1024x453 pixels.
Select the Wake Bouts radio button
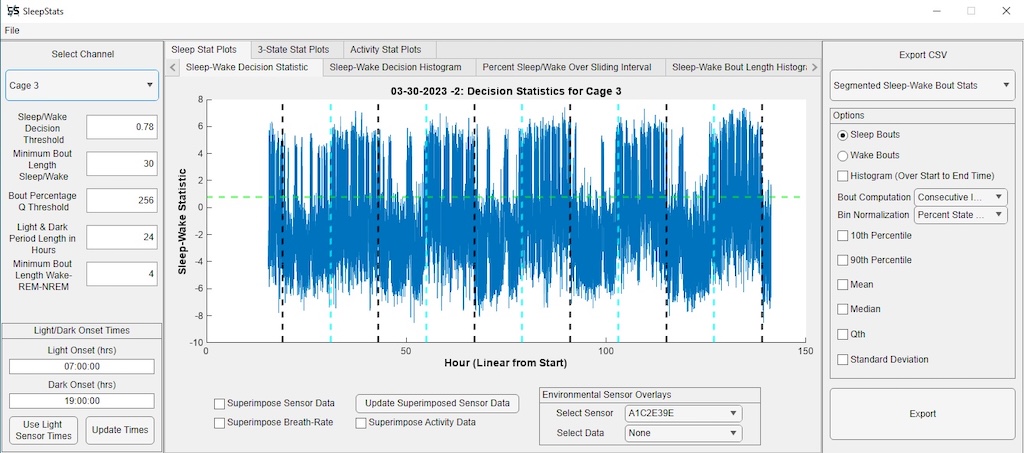843,155
